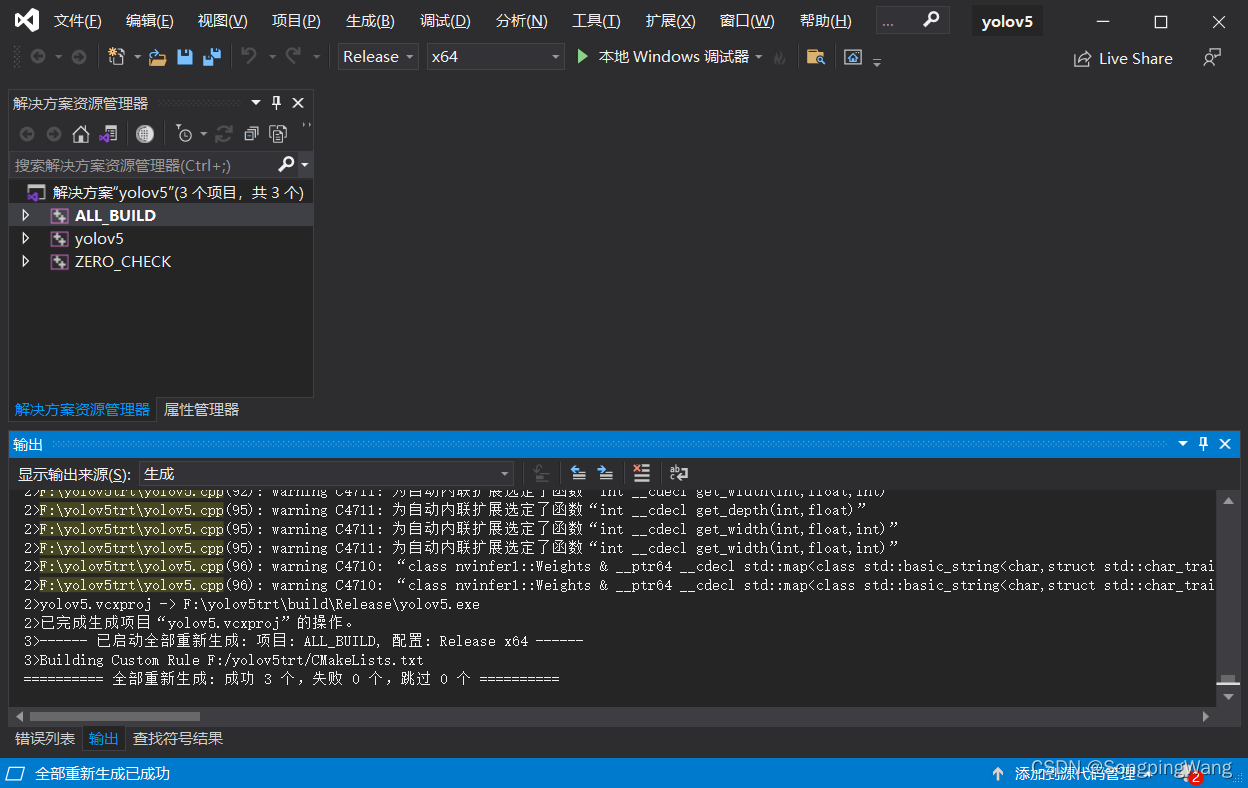Click the New Project toolbar icon
The image size is (1248, 788).
click(x=116, y=57)
